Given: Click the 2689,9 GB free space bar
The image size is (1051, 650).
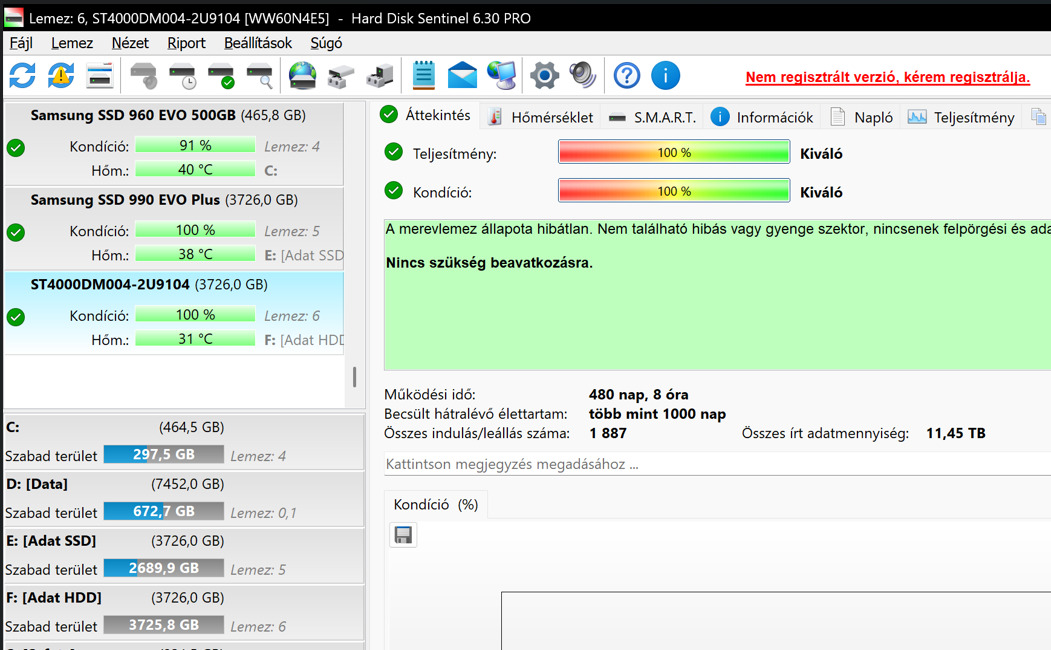Looking at the screenshot, I should point(164,568).
